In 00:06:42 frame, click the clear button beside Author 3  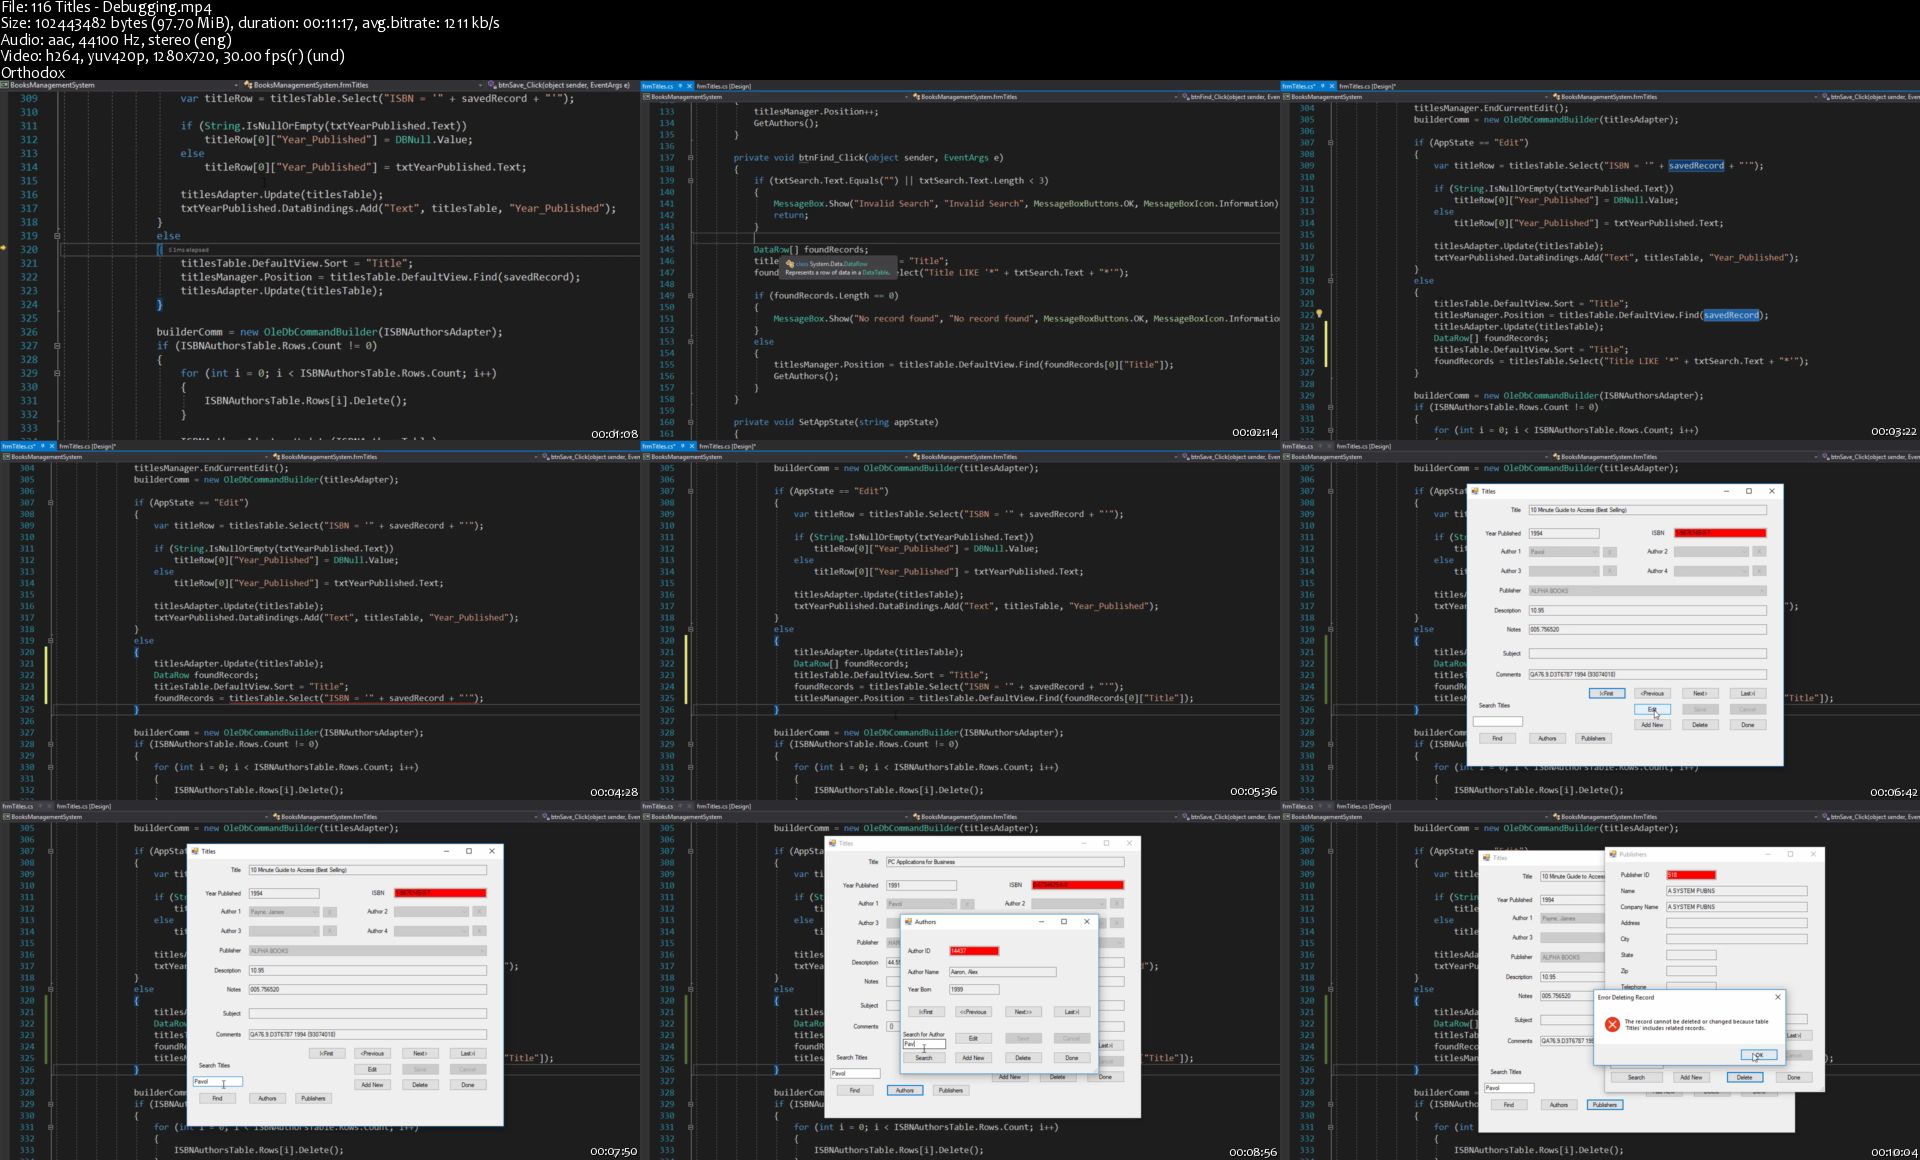pos(1610,571)
